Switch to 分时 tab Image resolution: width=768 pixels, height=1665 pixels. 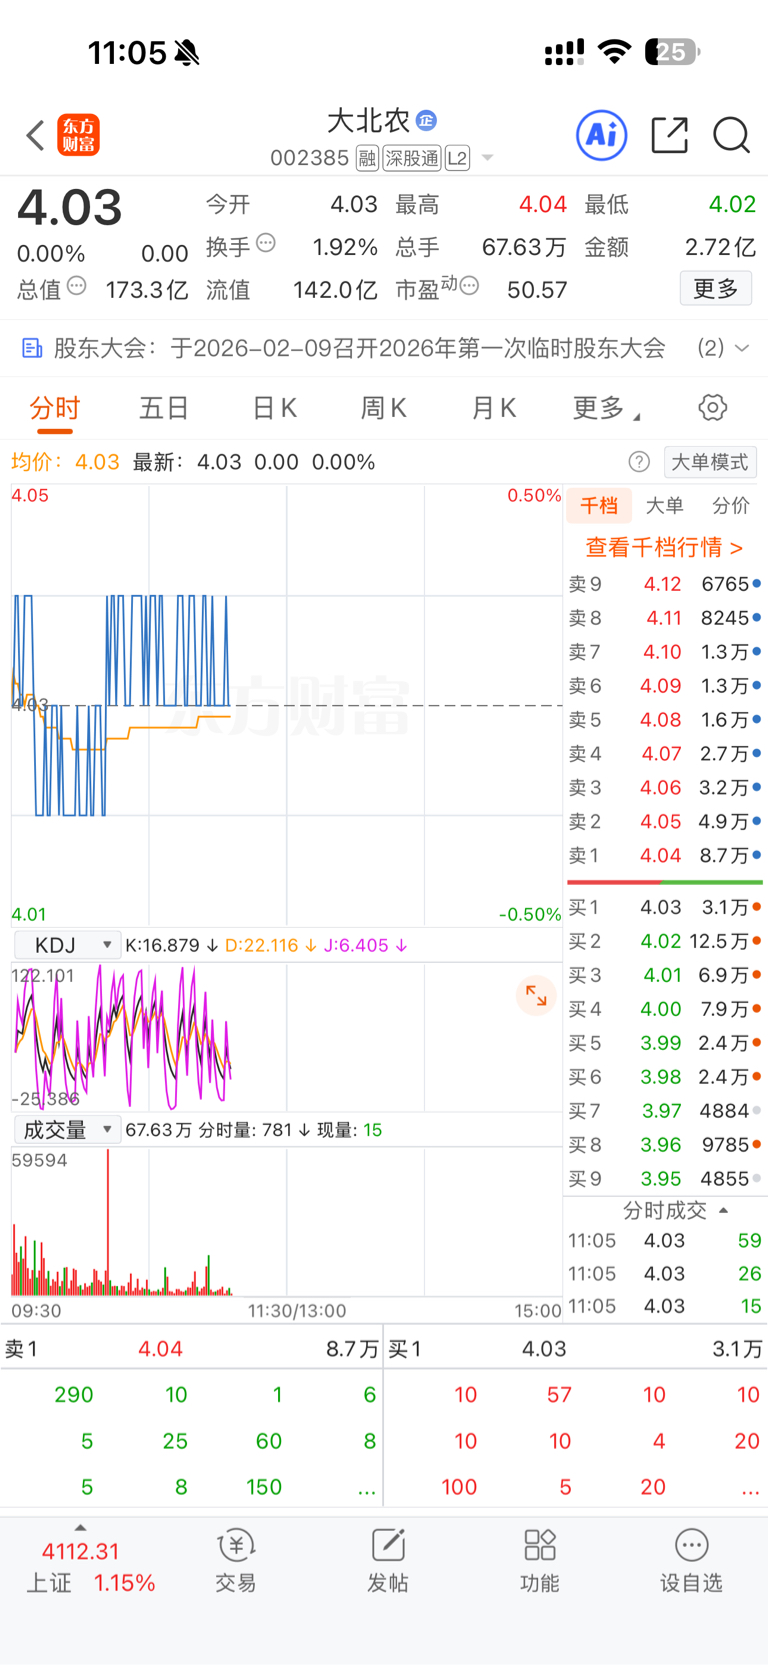(x=55, y=408)
